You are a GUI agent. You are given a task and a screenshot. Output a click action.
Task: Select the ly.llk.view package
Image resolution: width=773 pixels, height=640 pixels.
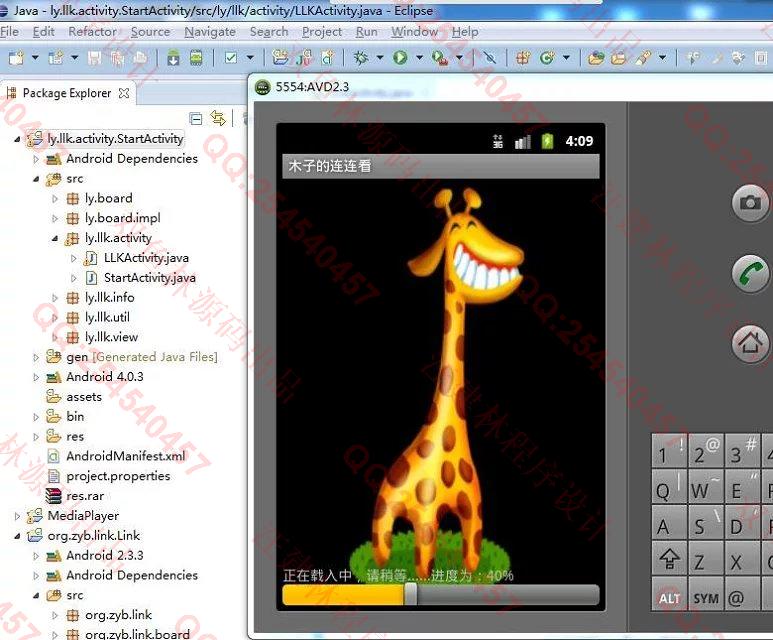[x=111, y=337]
